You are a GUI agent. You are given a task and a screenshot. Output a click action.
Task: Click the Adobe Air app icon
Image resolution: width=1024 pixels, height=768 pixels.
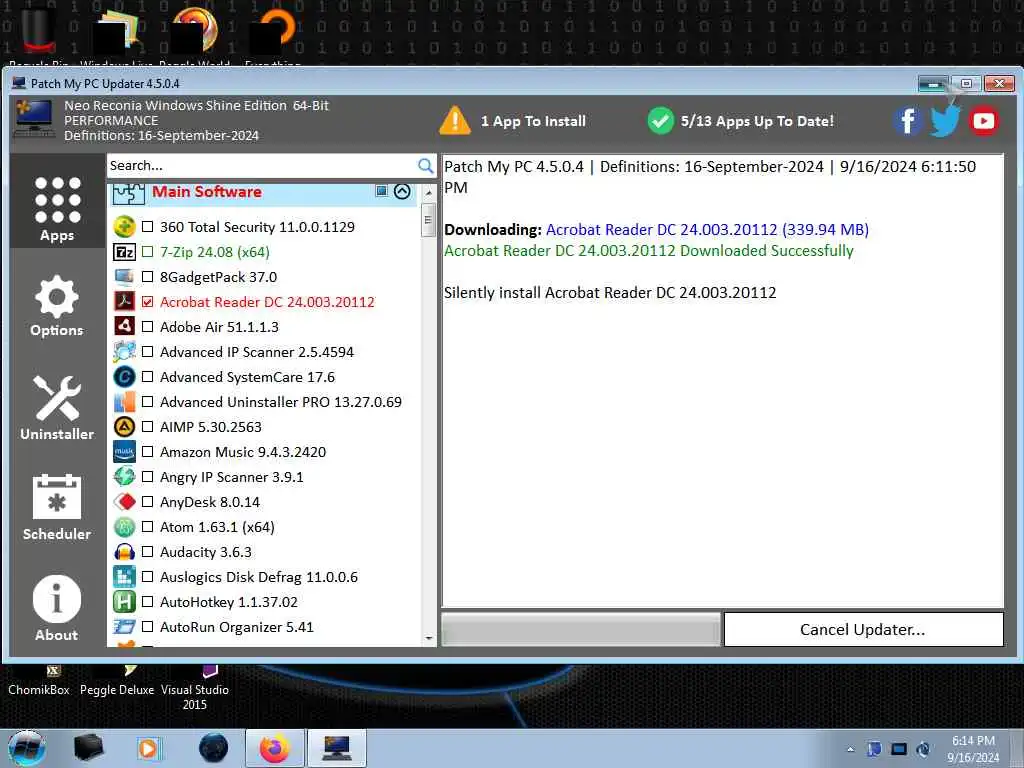point(124,327)
